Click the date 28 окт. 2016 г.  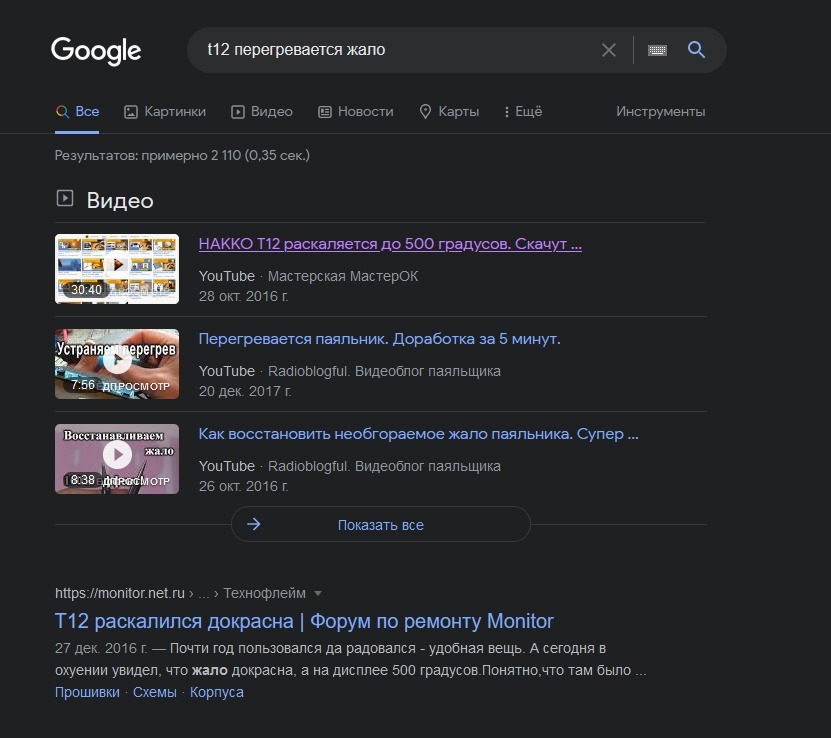[x=243, y=296]
